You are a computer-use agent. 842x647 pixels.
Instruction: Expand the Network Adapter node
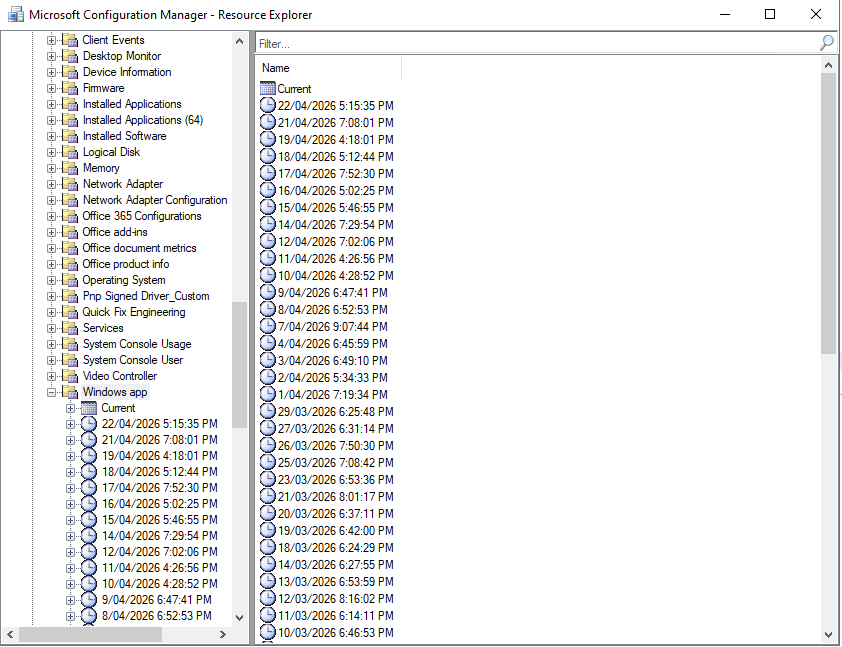click(x=52, y=184)
